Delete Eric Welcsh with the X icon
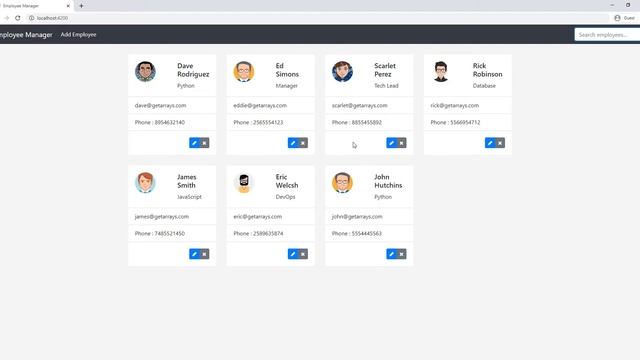Screen dimensions: 640x360 pos(303,254)
